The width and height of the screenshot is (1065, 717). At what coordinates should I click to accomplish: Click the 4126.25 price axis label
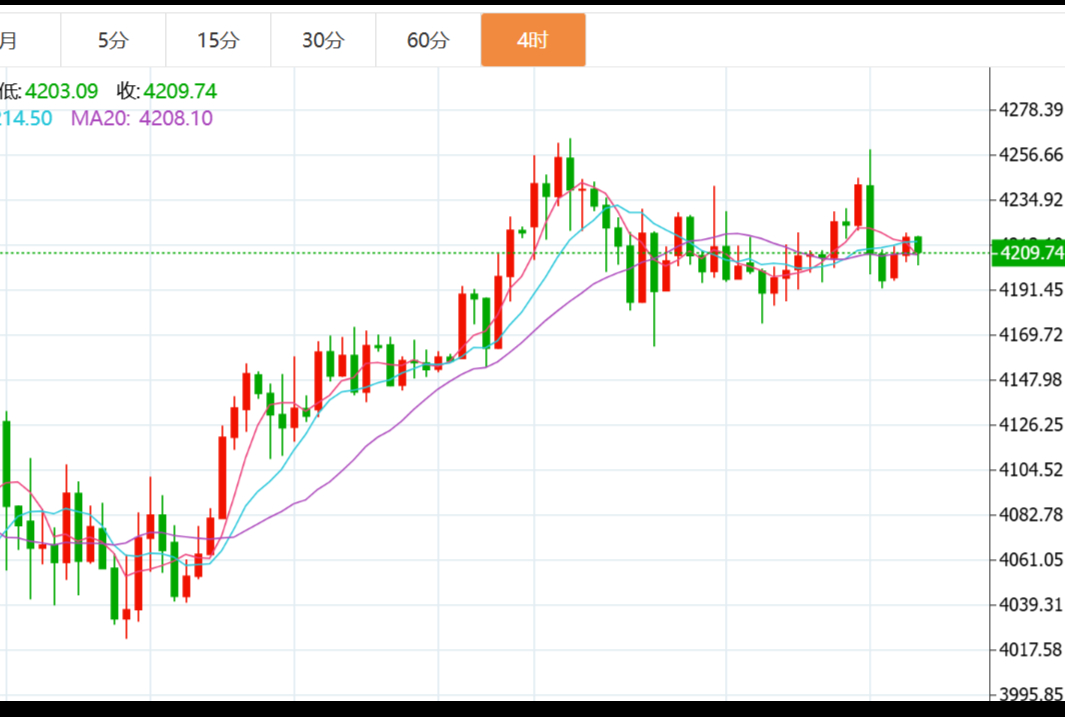coord(1031,425)
